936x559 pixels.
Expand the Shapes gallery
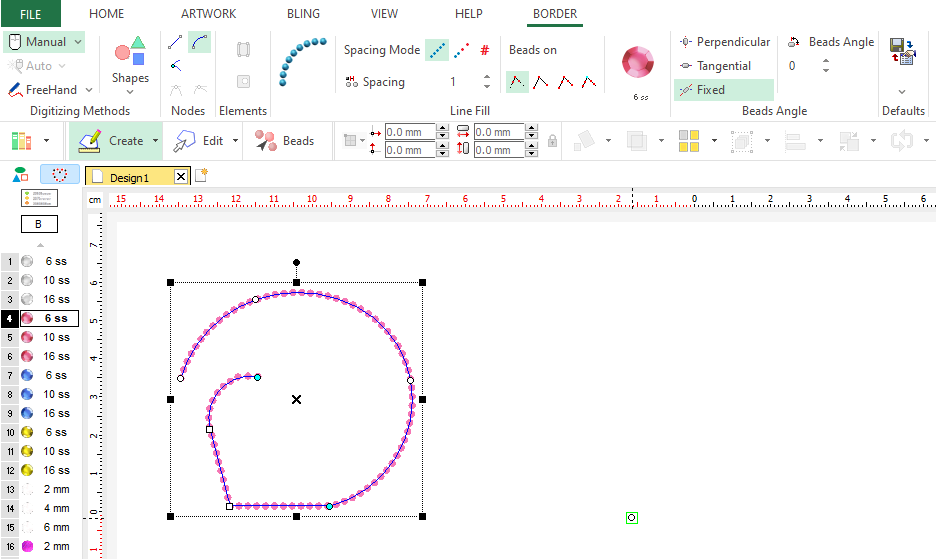tap(130, 92)
